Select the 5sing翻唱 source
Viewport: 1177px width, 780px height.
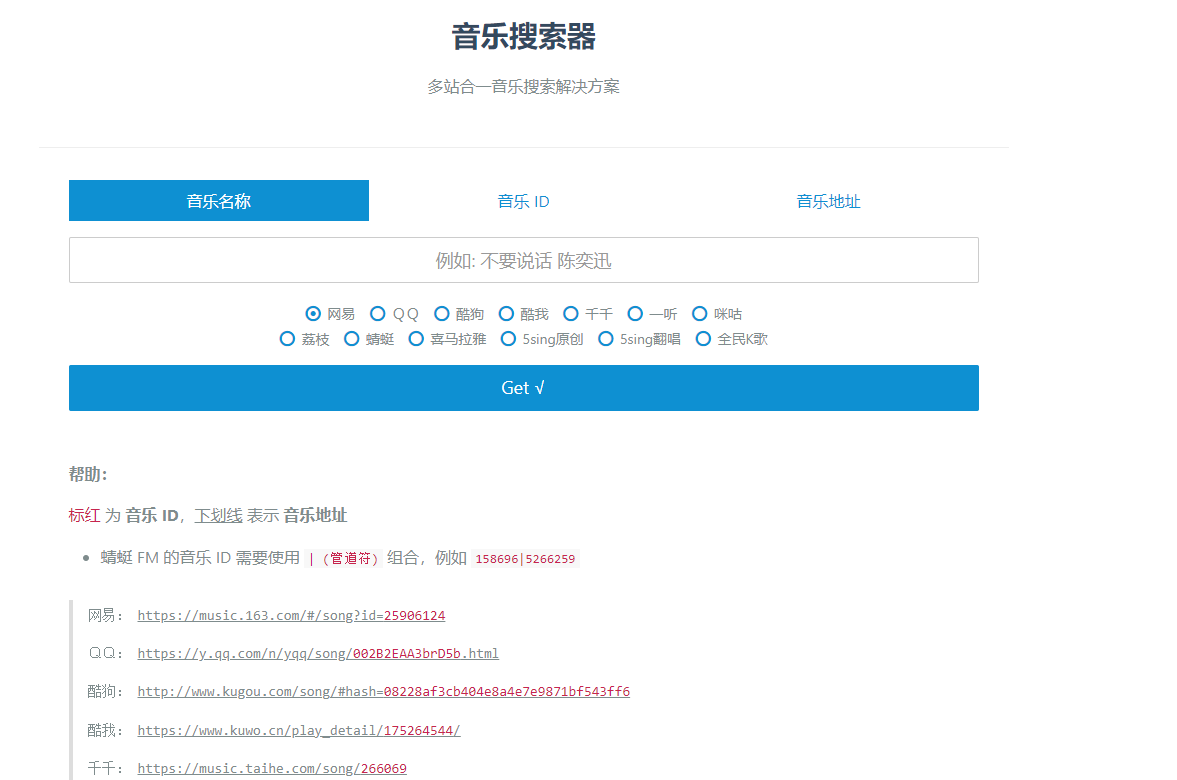point(606,339)
